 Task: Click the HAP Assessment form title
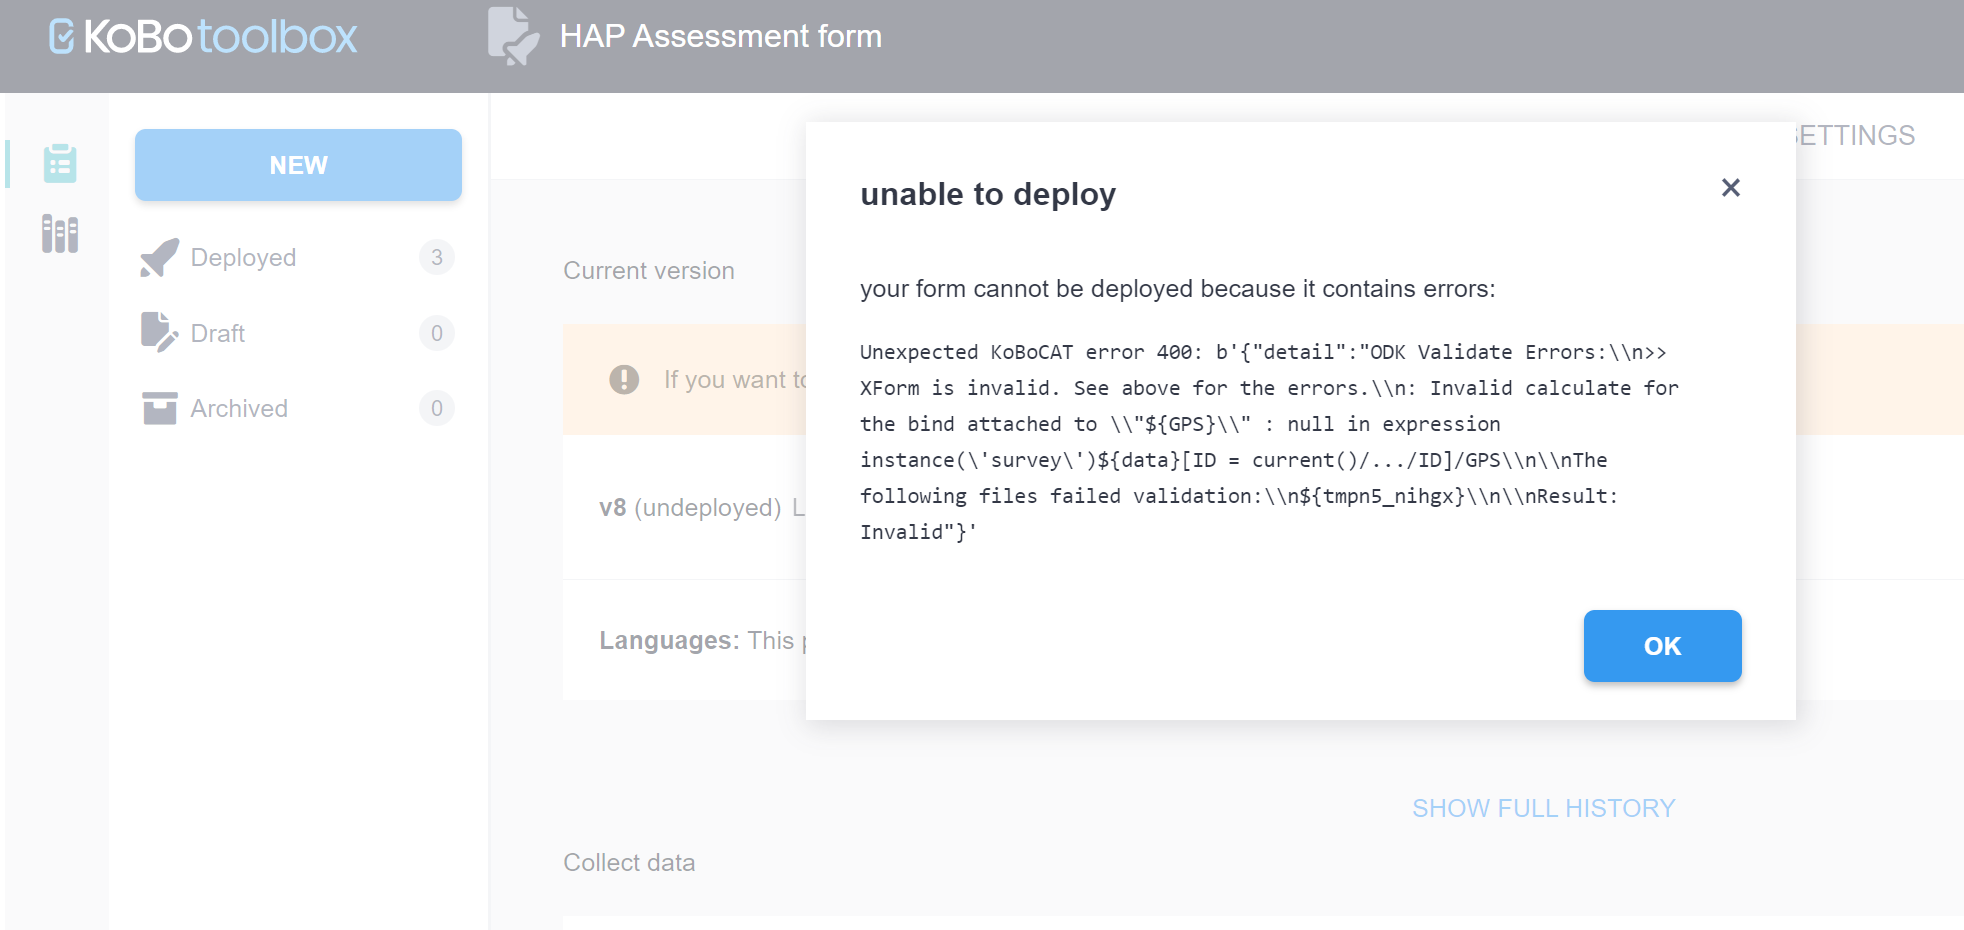pos(720,37)
